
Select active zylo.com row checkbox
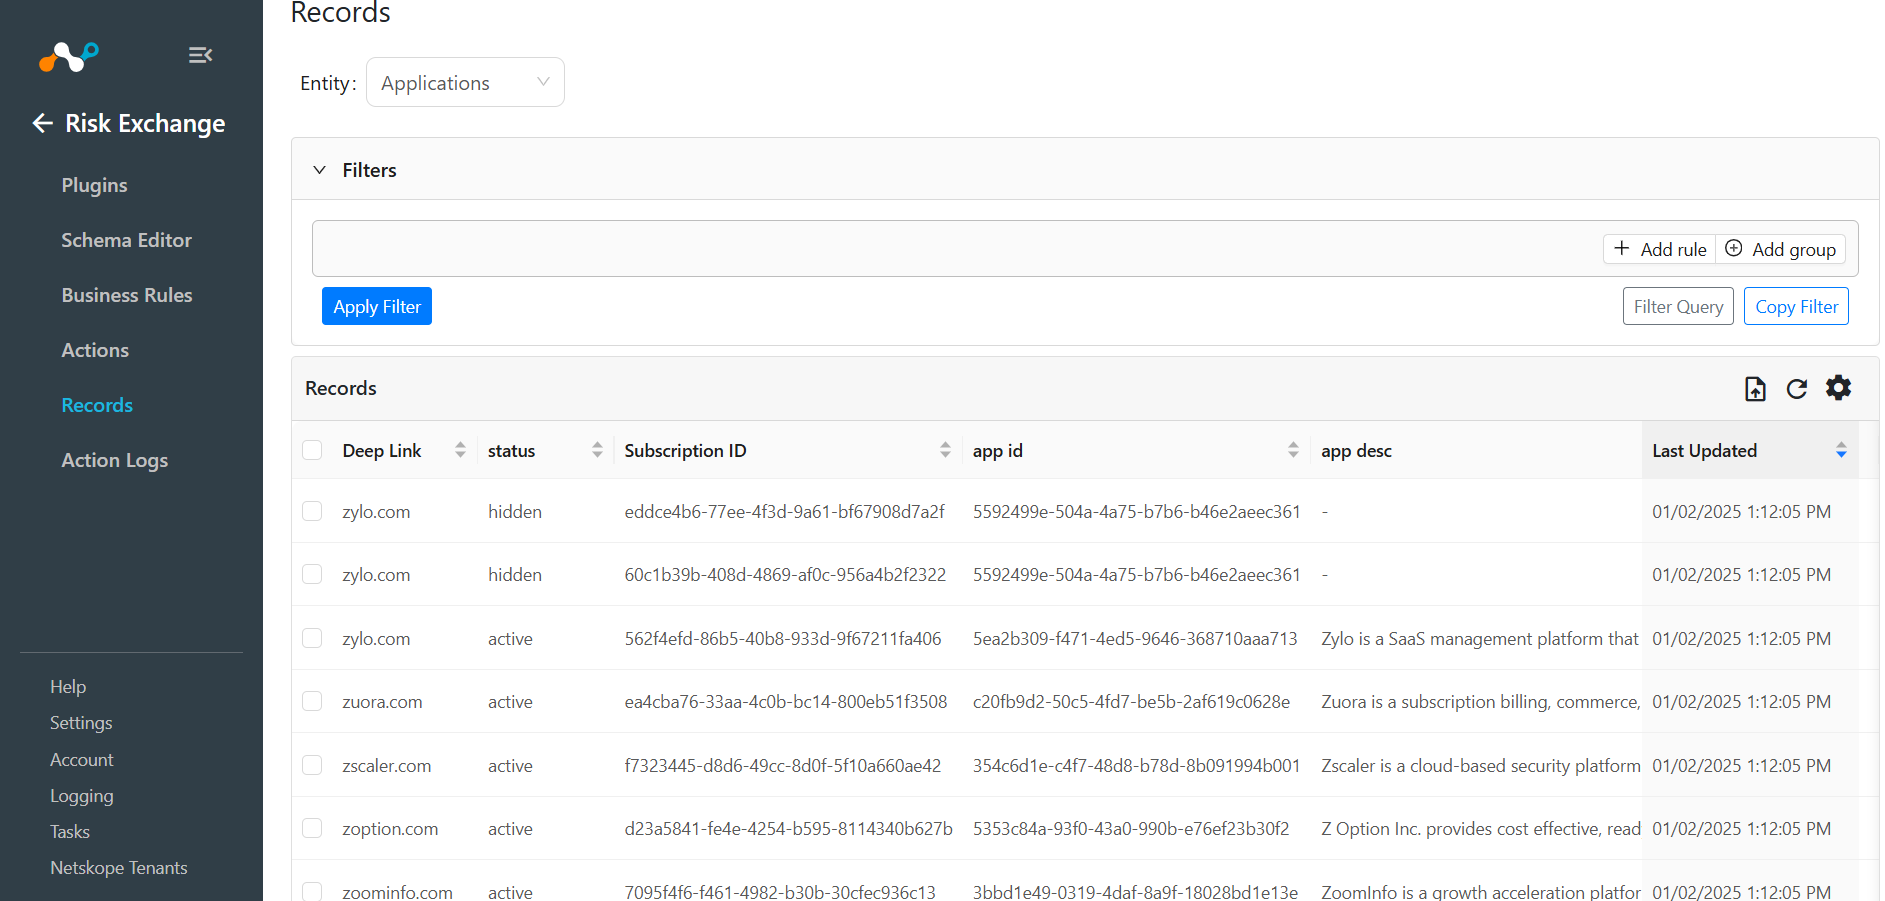(312, 638)
